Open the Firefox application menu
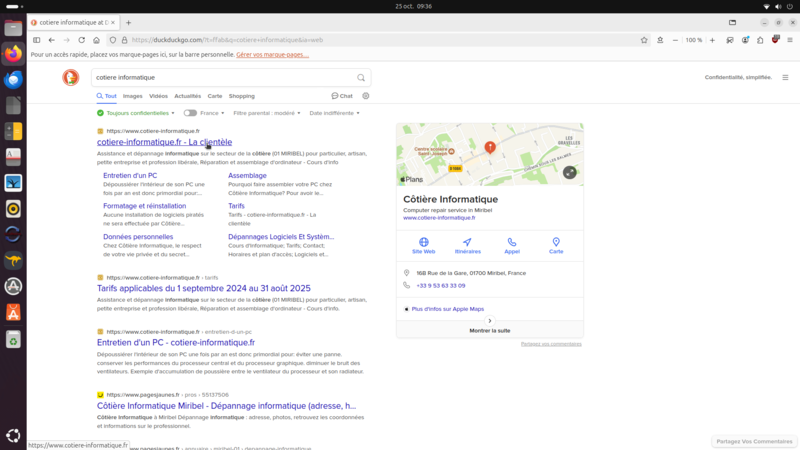This screenshot has width=800, height=450. point(790,40)
